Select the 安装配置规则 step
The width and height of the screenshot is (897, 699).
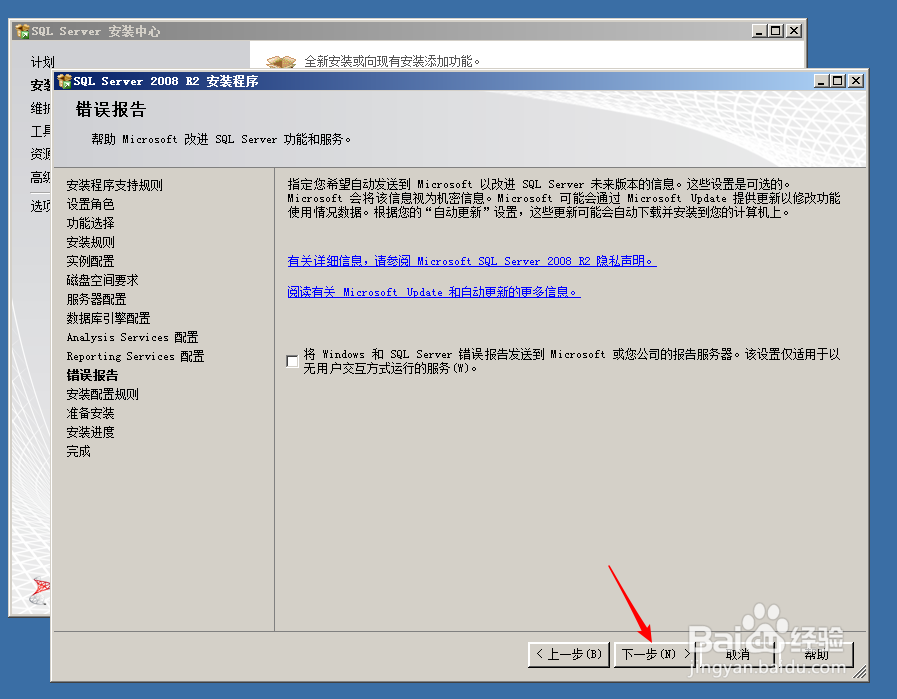point(102,394)
